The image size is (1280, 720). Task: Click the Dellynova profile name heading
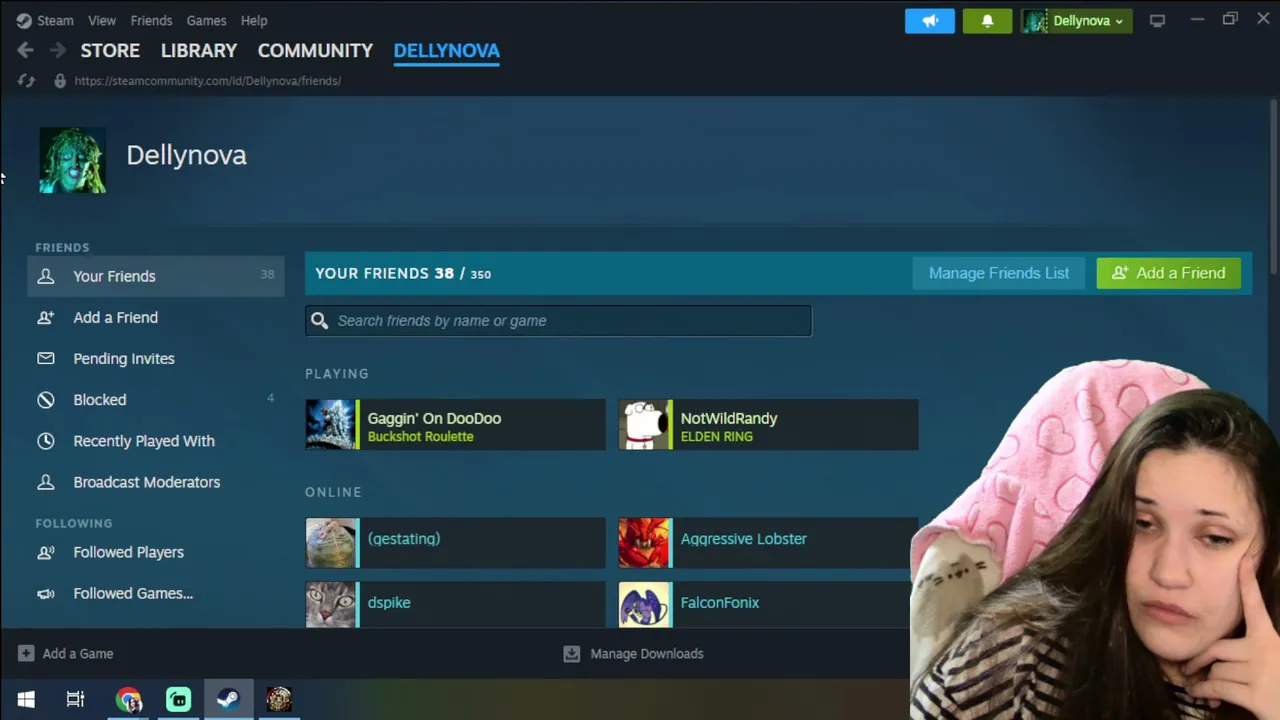point(186,155)
